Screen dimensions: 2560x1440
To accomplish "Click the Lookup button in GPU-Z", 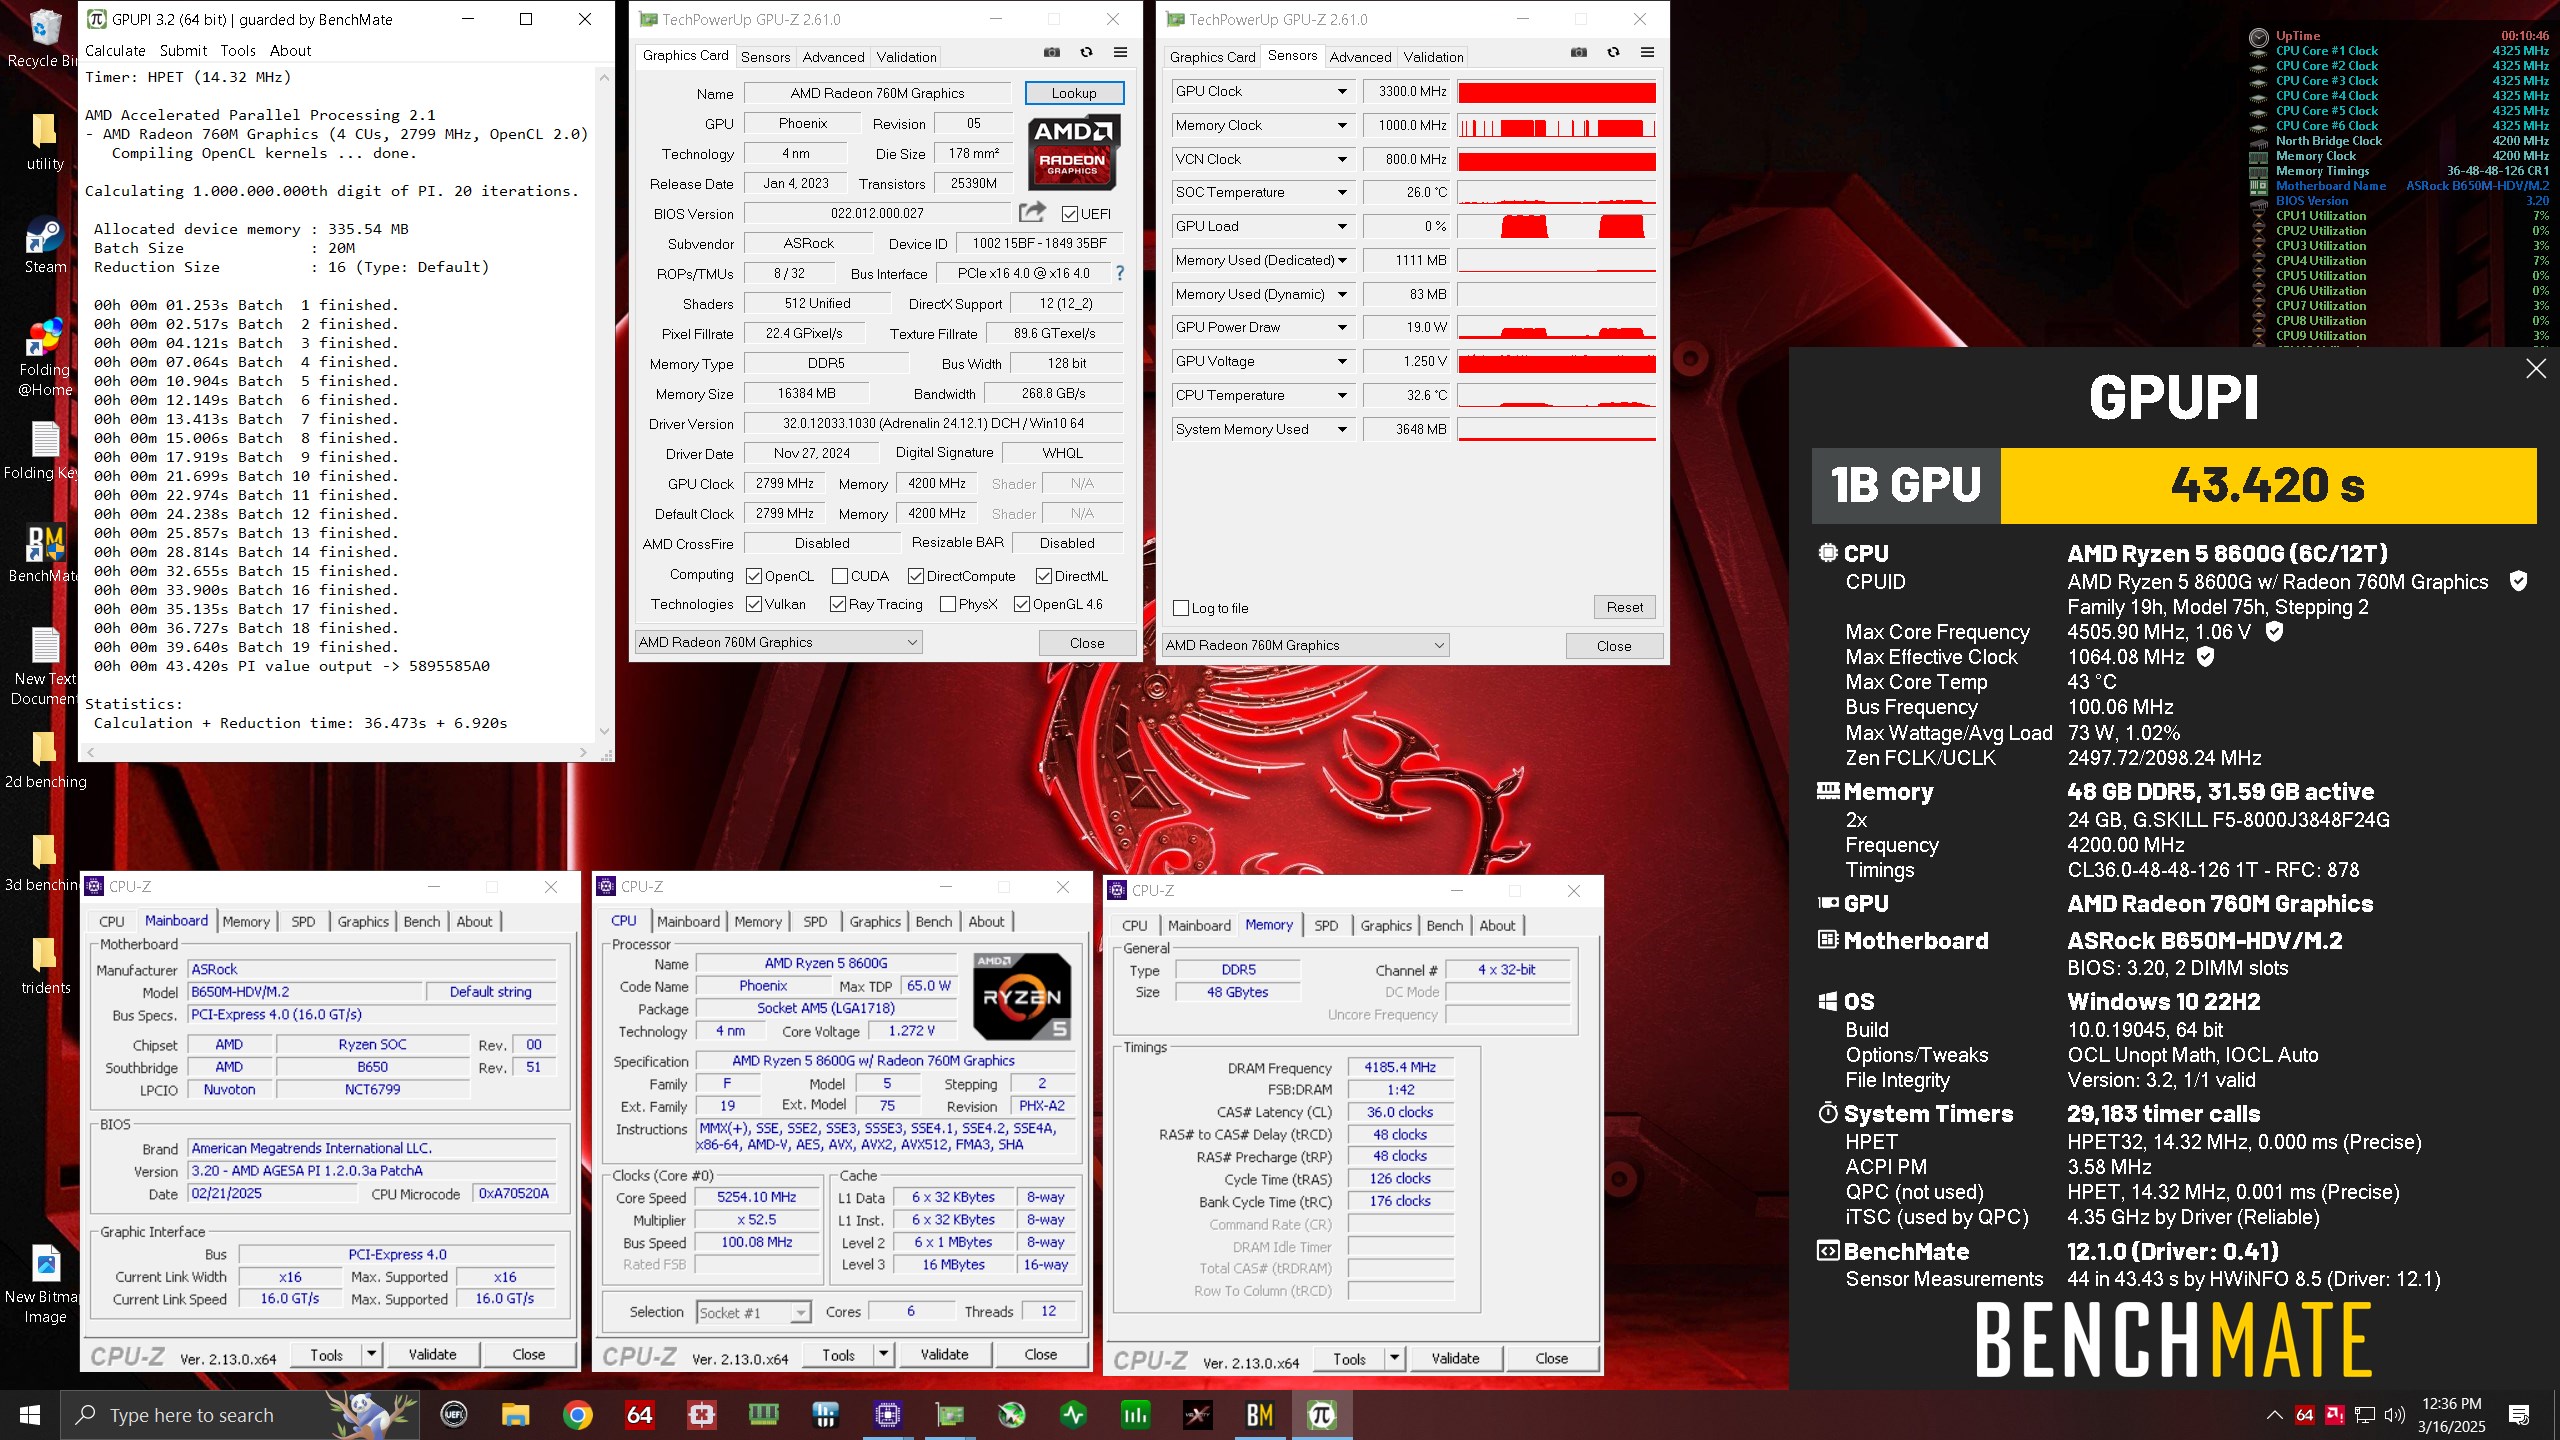I will tap(1074, 93).
